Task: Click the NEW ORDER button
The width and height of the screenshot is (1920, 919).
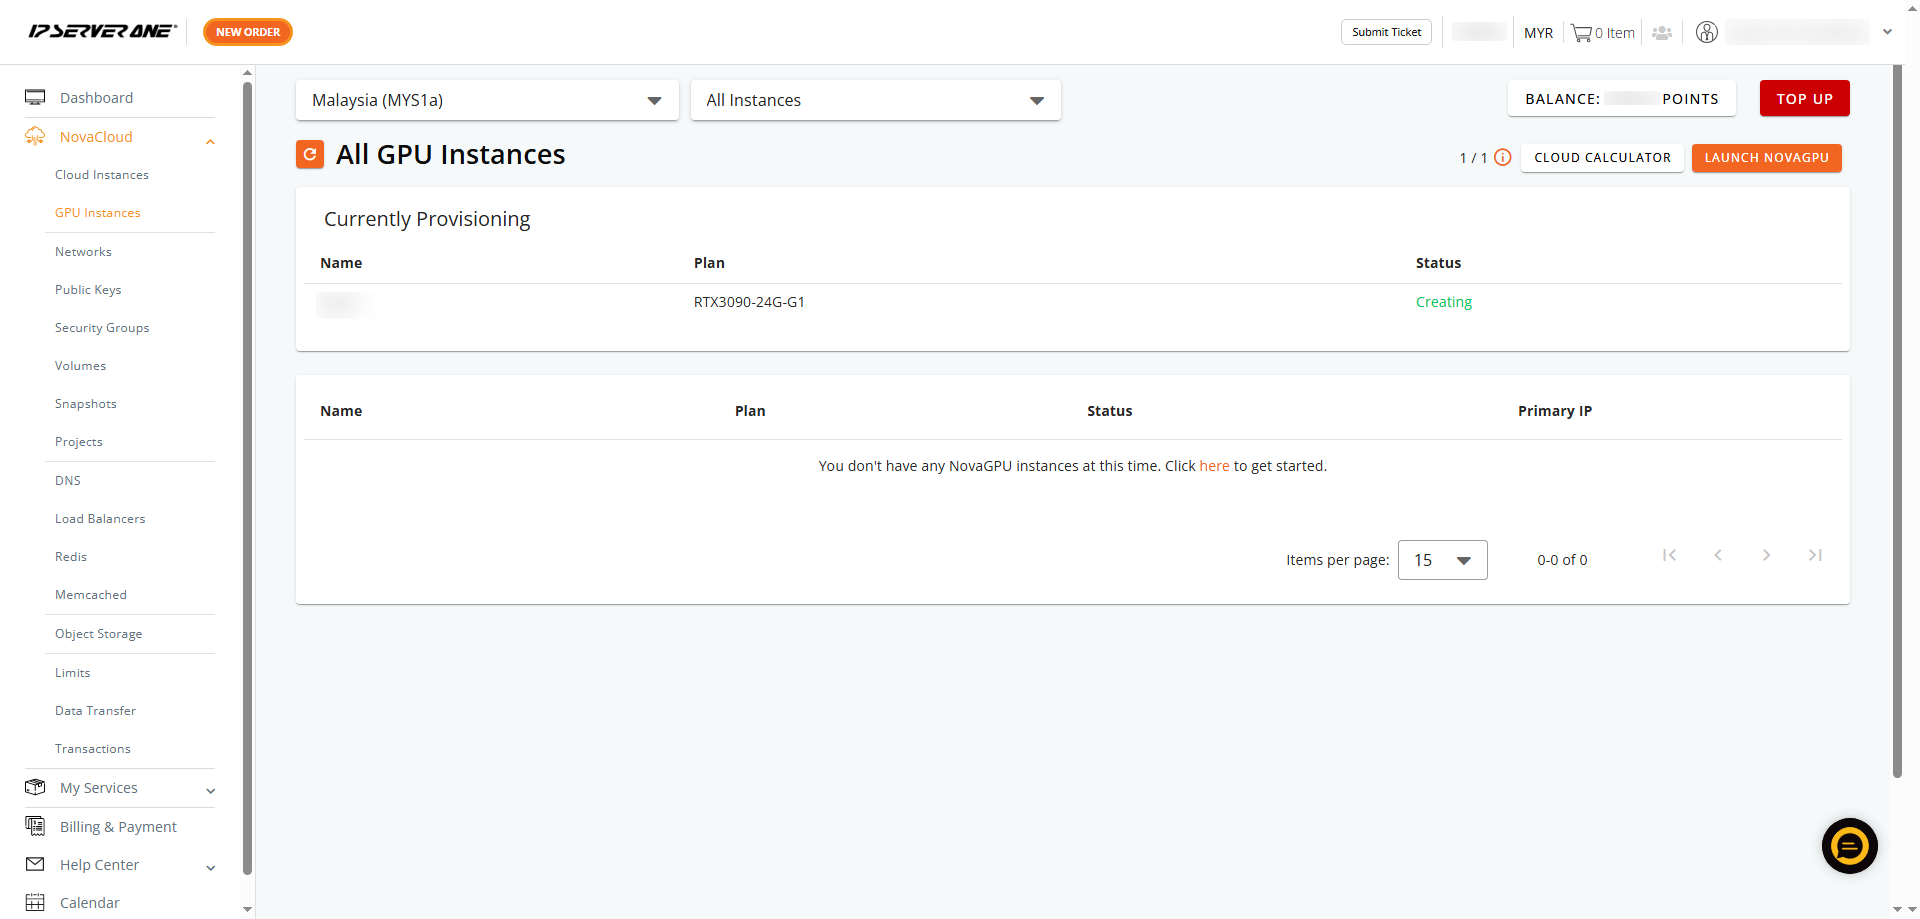Action: tap(248, 32)
